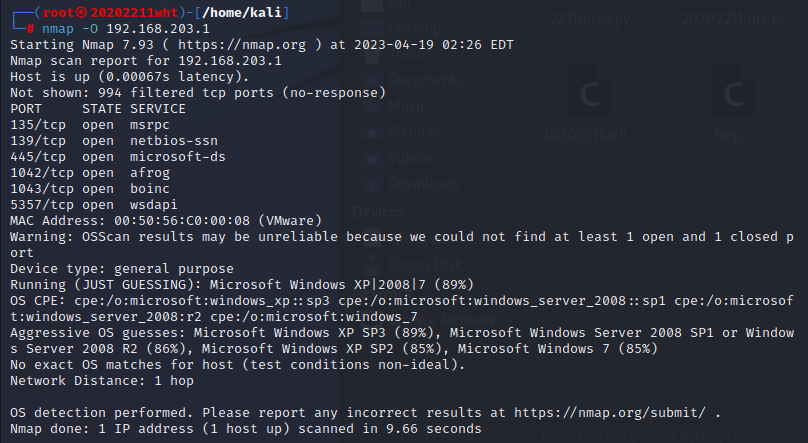Screen dimensions: 808x443
Task: Go to the Music folder in sidebar
Action: coord(406,106)
